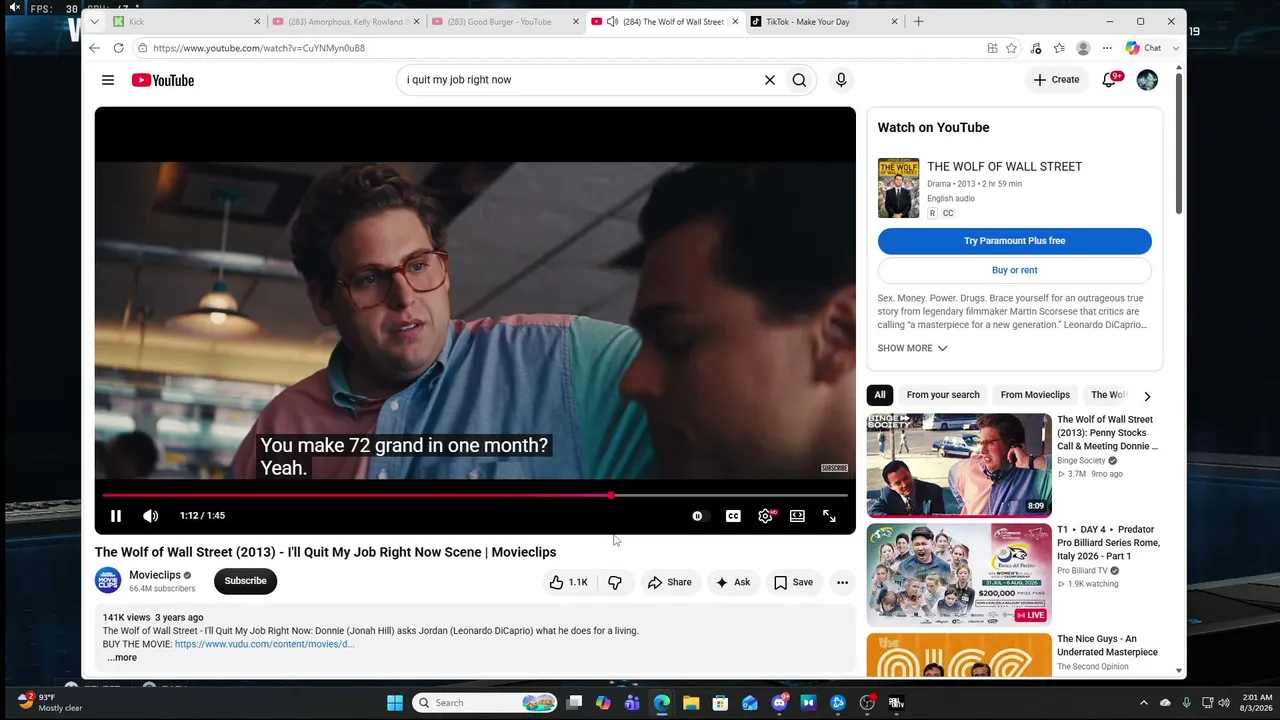Share the Wolf of Wall Street clip
The image size is (1280, 720).
tap(669, 582)
